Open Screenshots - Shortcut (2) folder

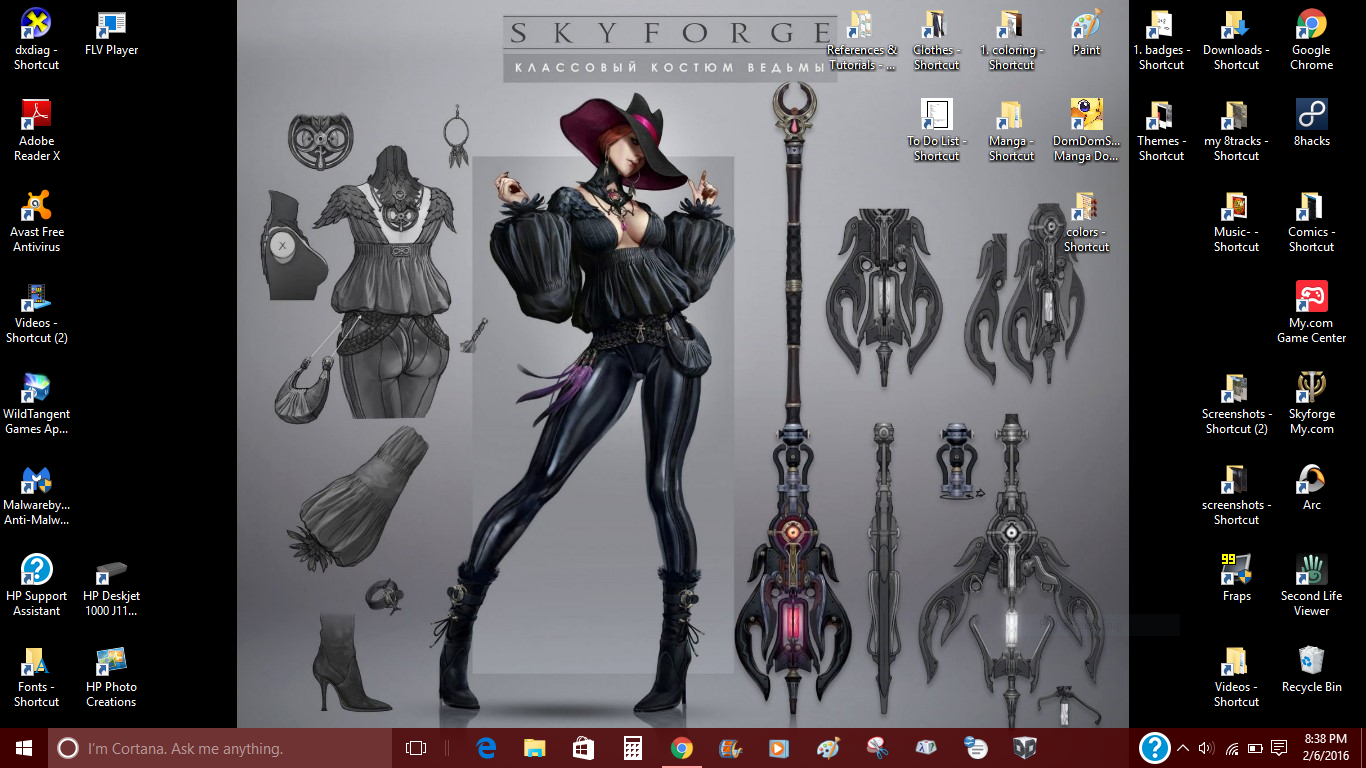click(1236, 404)
